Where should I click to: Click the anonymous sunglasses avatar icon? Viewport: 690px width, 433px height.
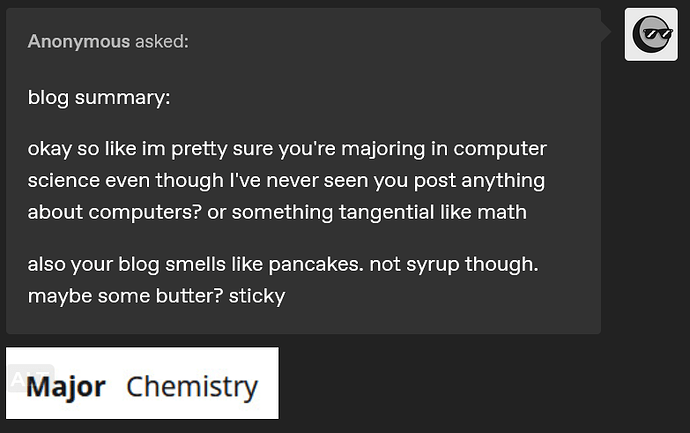651,34
